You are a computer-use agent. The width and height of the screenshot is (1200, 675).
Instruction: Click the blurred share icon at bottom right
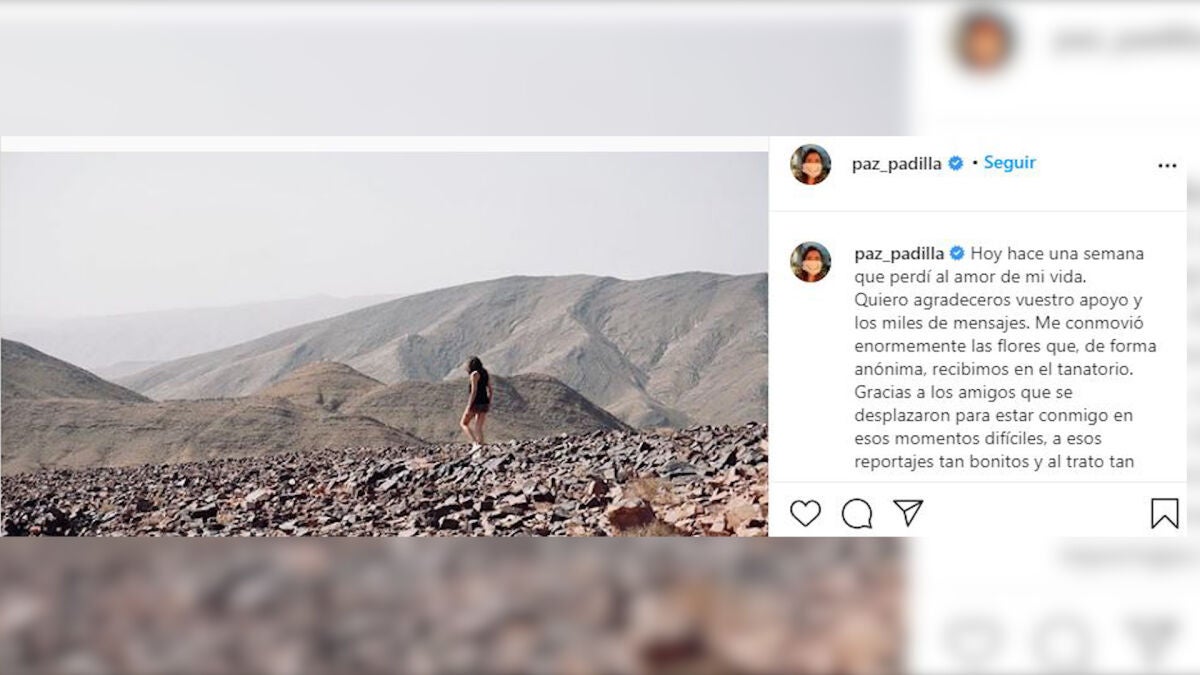[x=1152, y=640]
